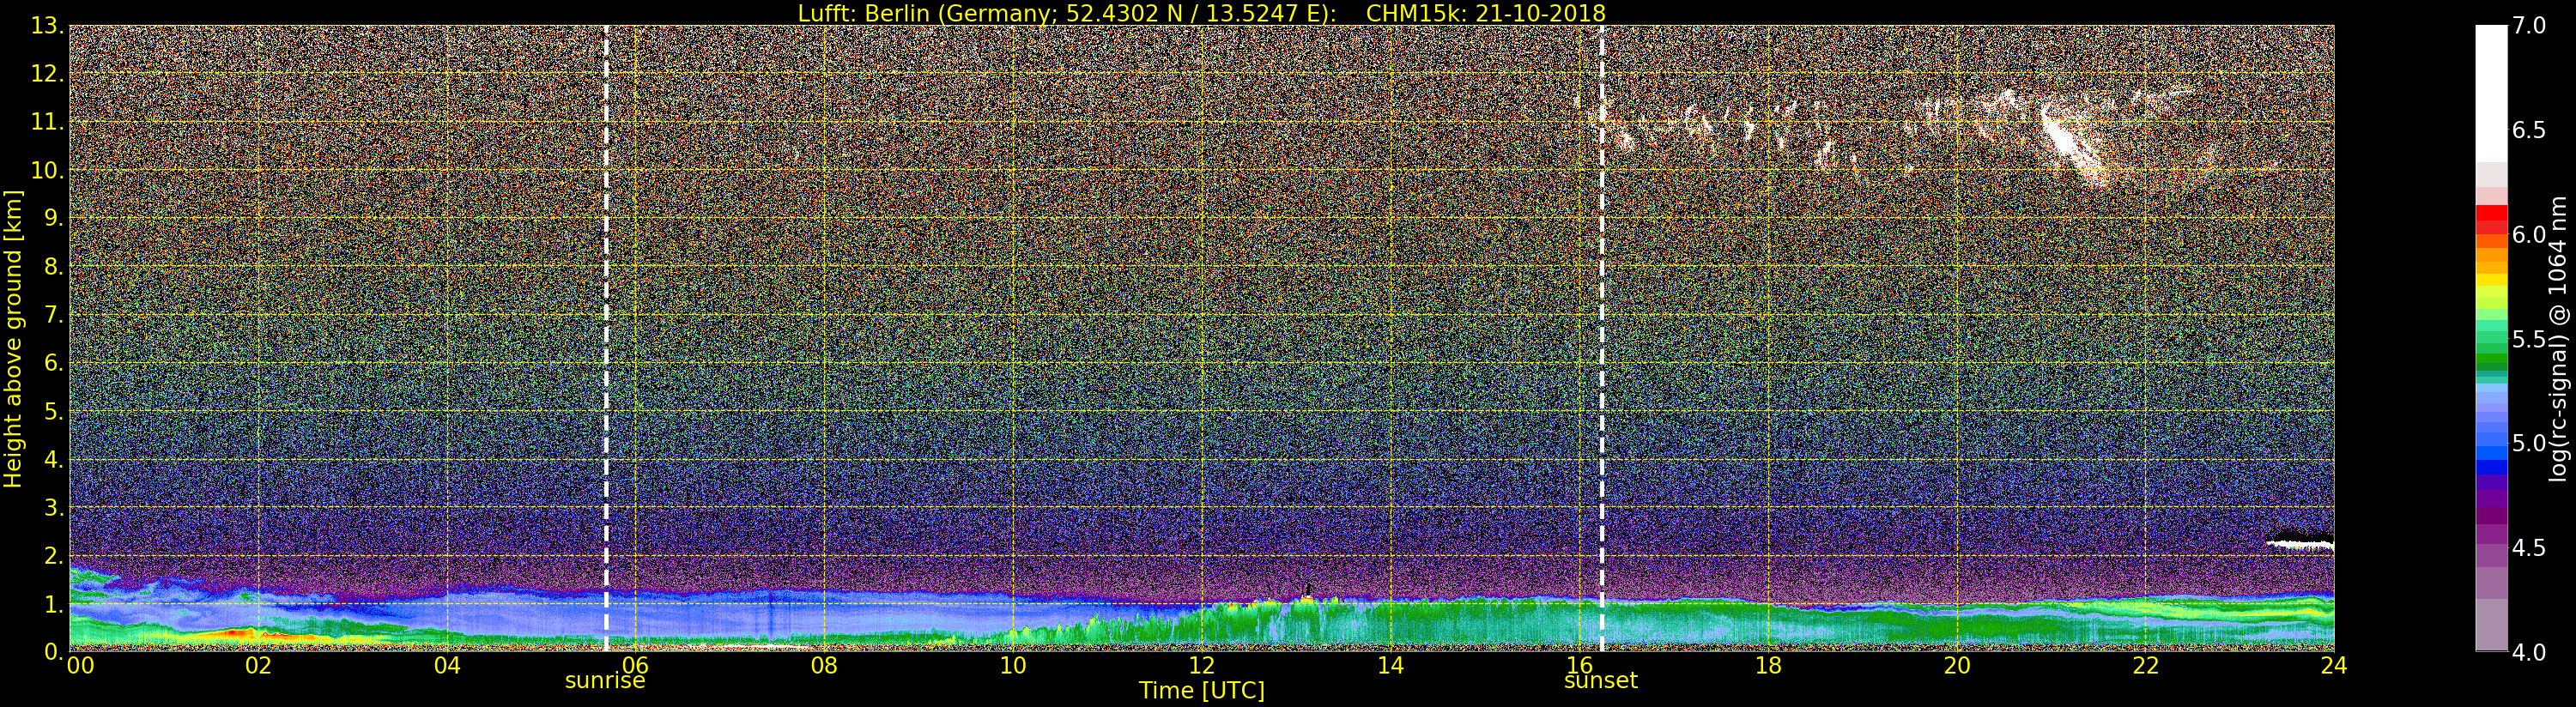Click time axis tick '10'

[1013, 666]
